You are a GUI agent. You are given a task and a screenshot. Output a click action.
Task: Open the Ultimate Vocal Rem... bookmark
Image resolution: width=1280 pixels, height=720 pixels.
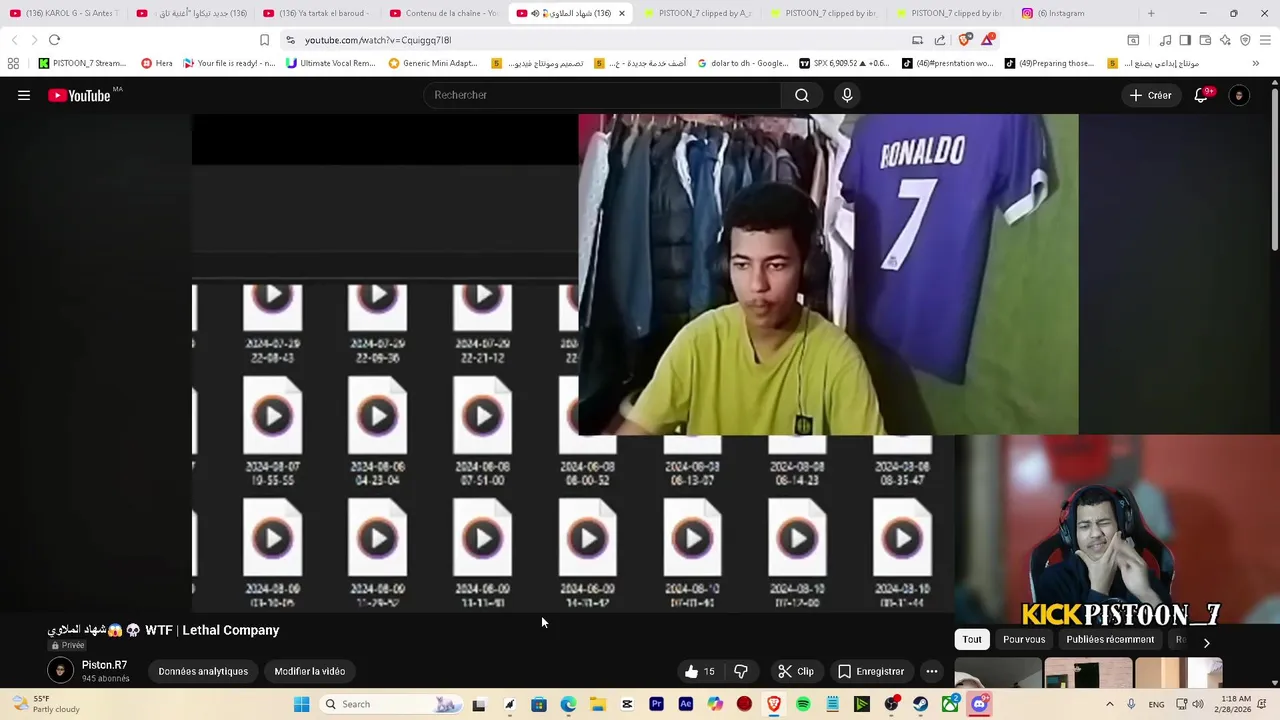(330, 63)
